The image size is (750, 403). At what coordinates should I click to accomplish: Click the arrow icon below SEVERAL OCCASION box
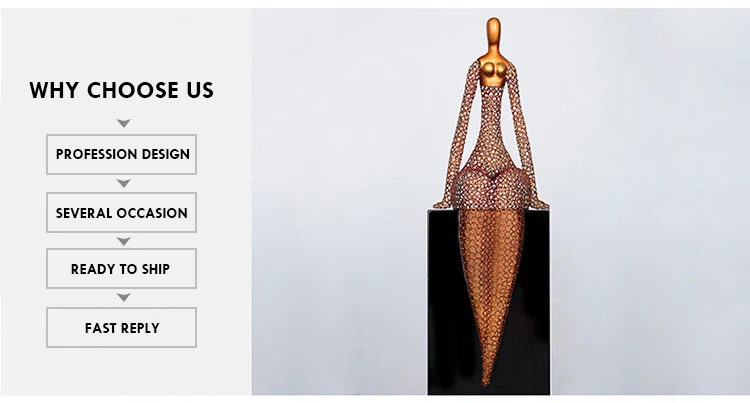123,241
